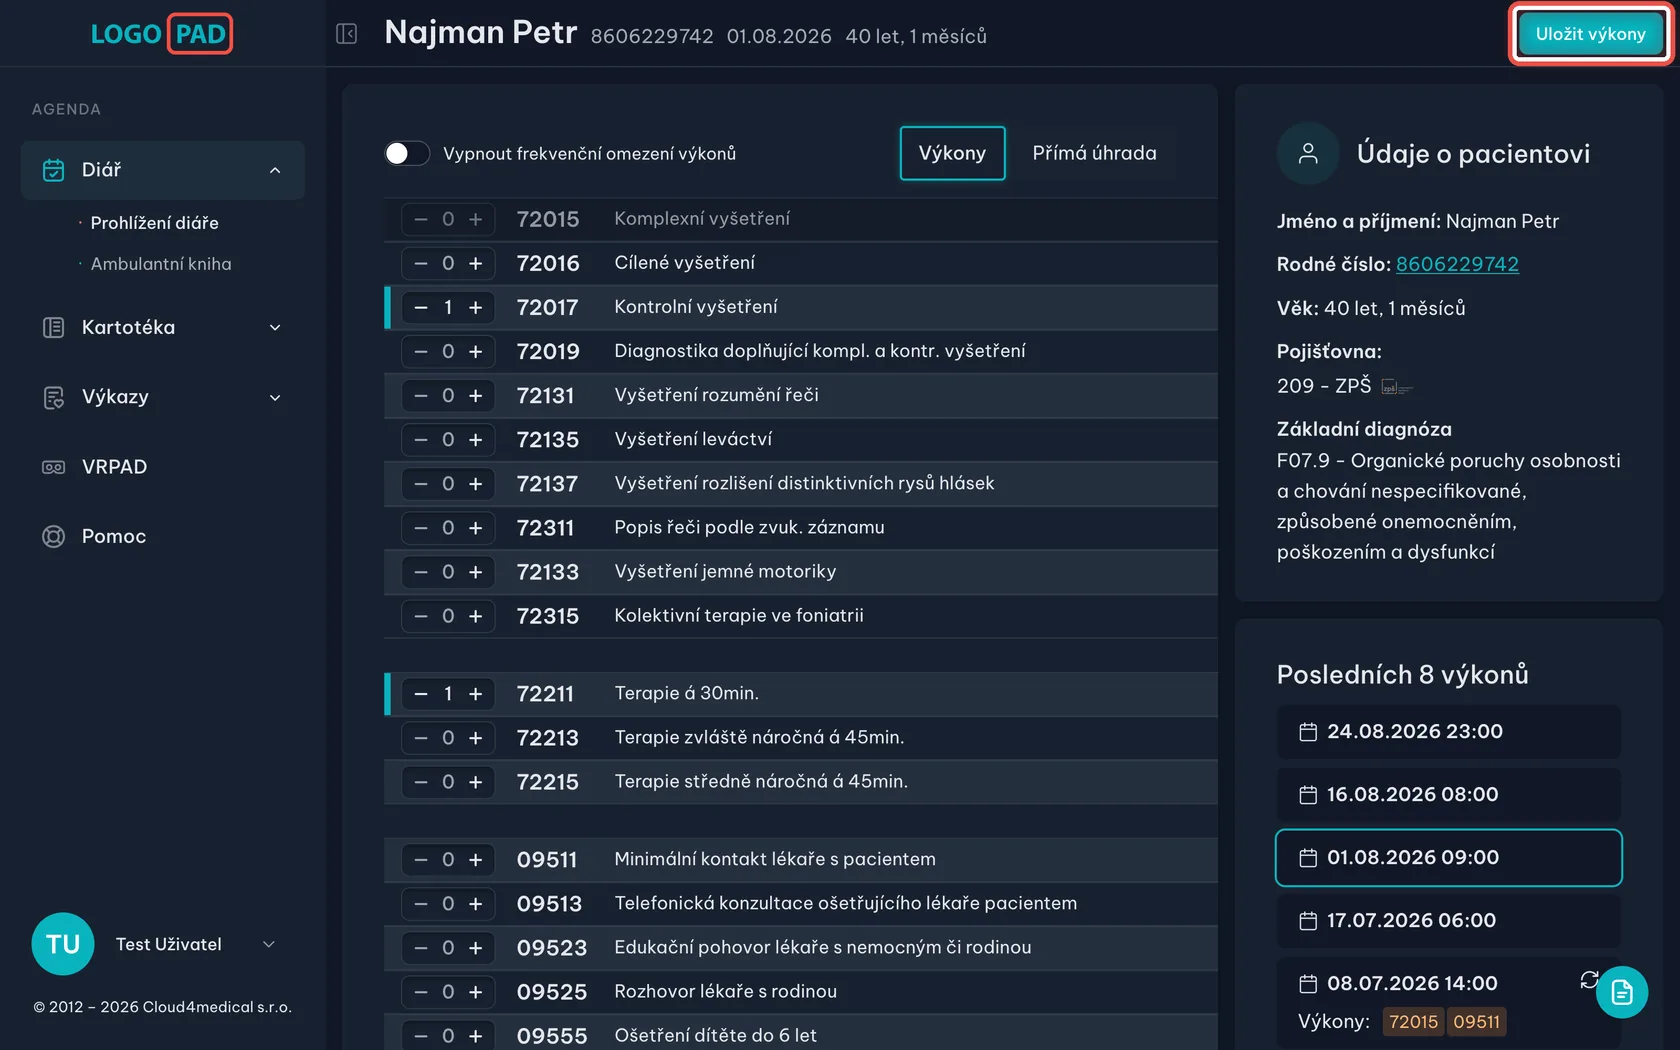Image resolution: width=1680 pixels, height=1050 pixels.
Task: Click 72137 Vyšetření rozlišení distinktivních rysů row
Action: click(801, 483)
